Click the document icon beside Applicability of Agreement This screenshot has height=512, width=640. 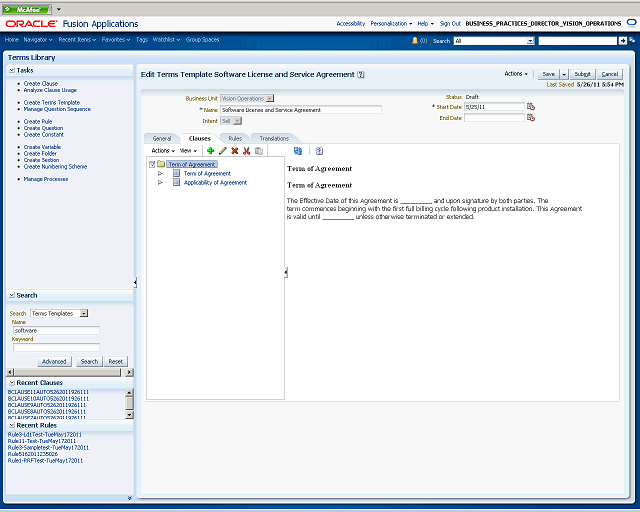[x=176, y=182]
